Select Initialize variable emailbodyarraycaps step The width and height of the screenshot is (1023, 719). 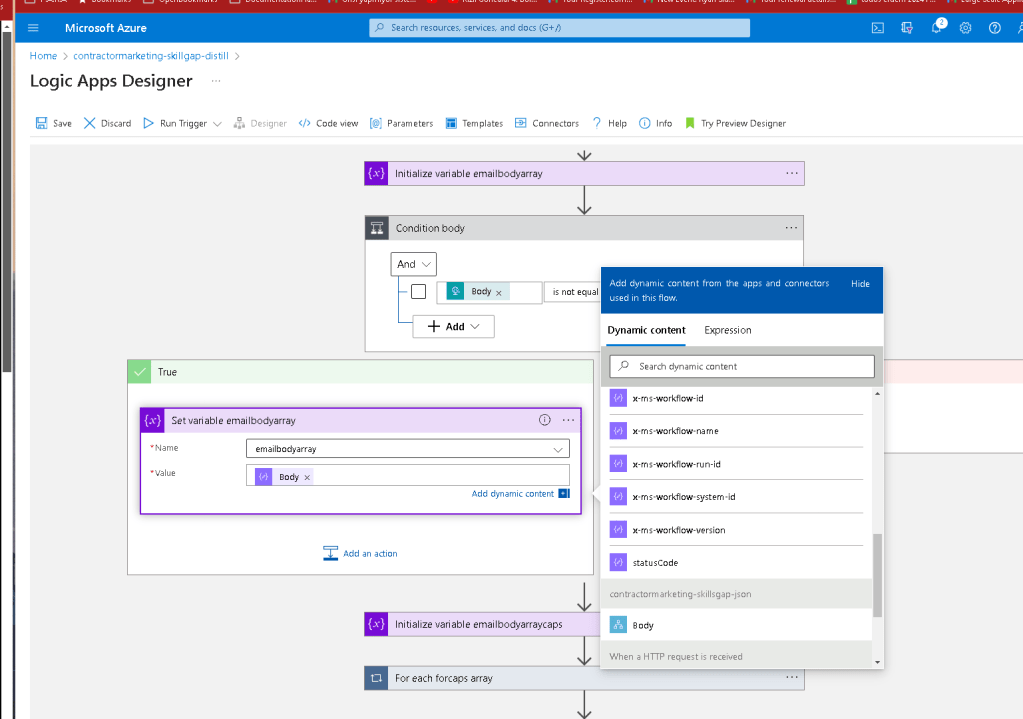[x=482, y=624]
